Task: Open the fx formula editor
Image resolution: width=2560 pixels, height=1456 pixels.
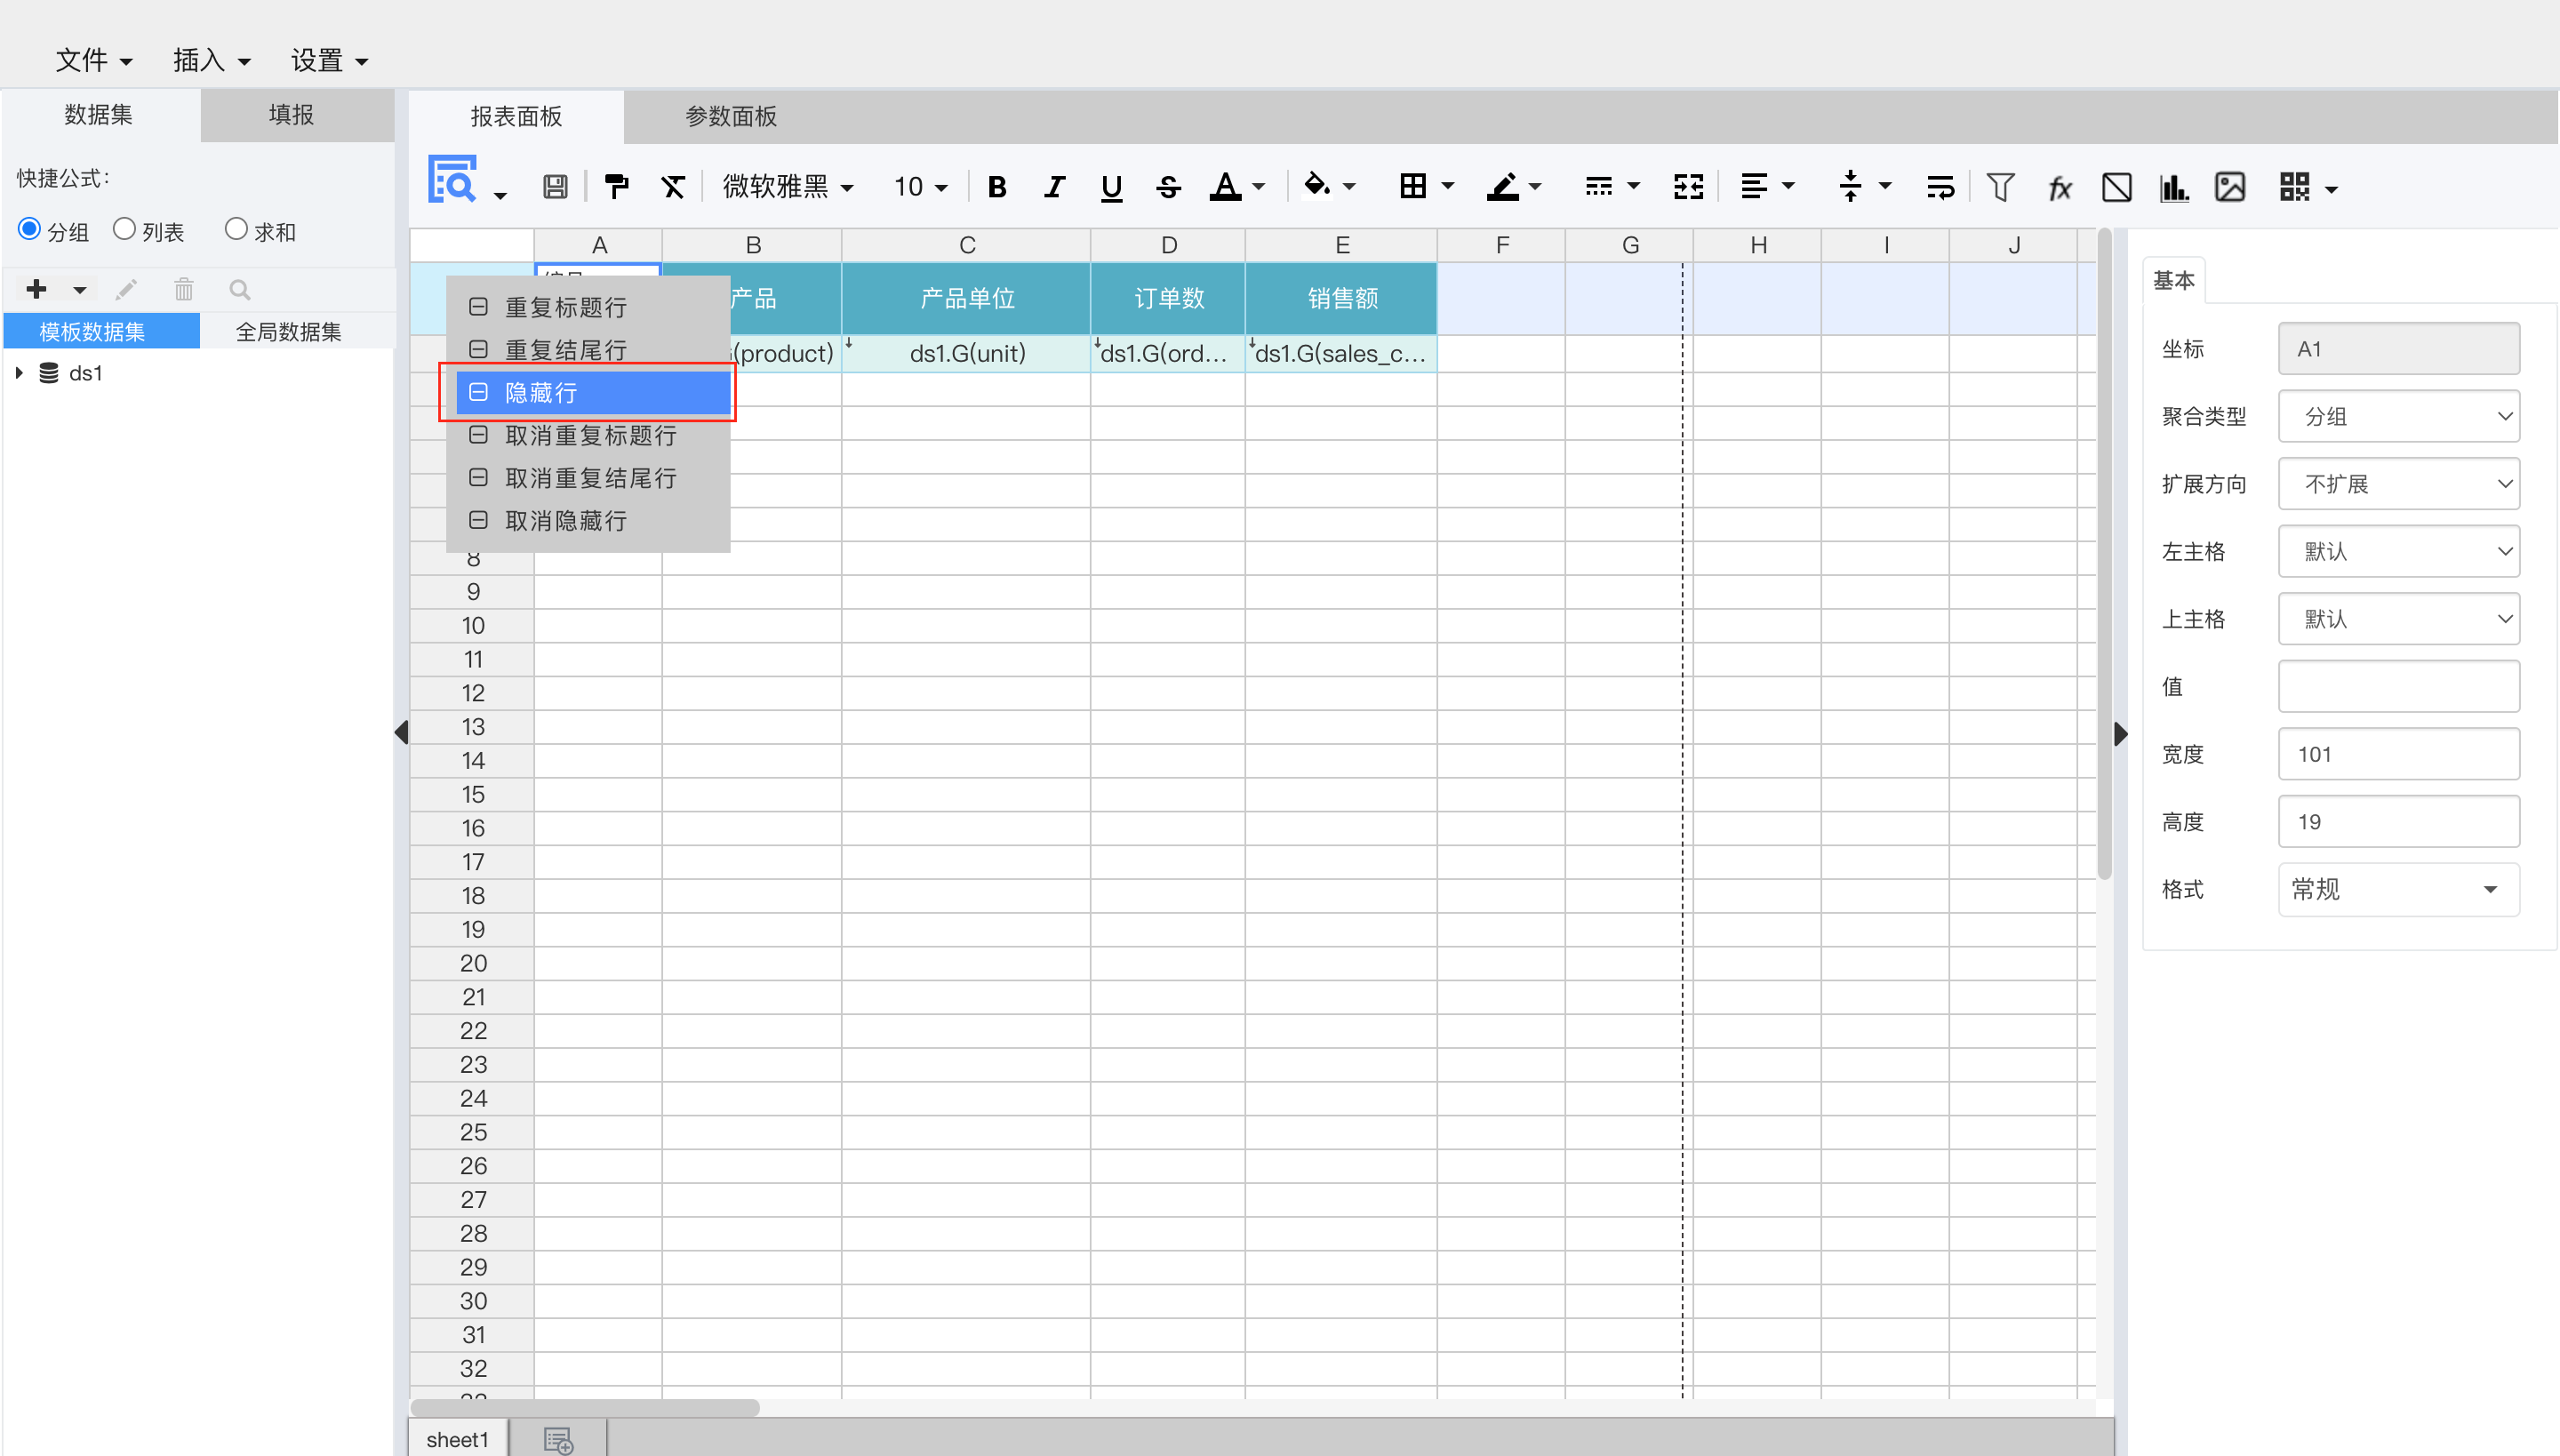Action: pos(2060,187)
